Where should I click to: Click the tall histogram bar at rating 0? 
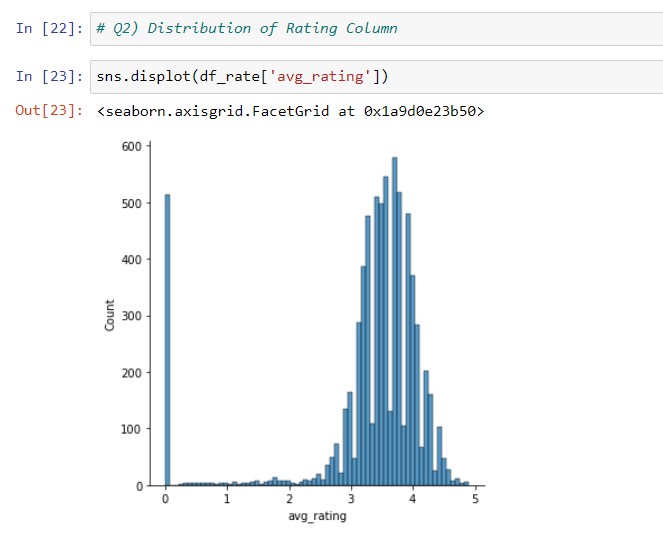pyautogui.click(x=167, y=340)
